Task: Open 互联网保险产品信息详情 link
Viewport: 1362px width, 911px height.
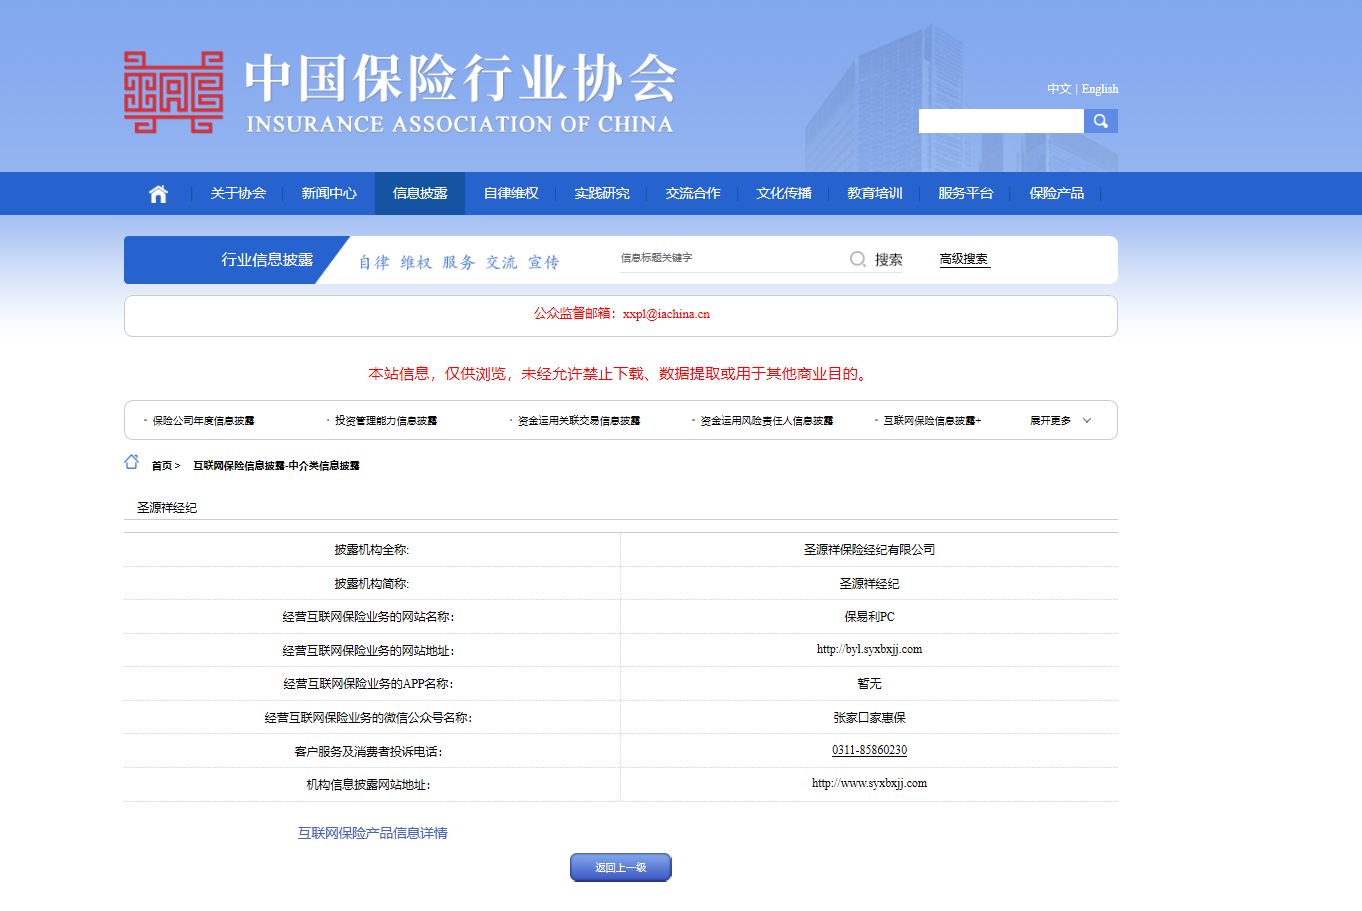Action: [x=373, y=833]
